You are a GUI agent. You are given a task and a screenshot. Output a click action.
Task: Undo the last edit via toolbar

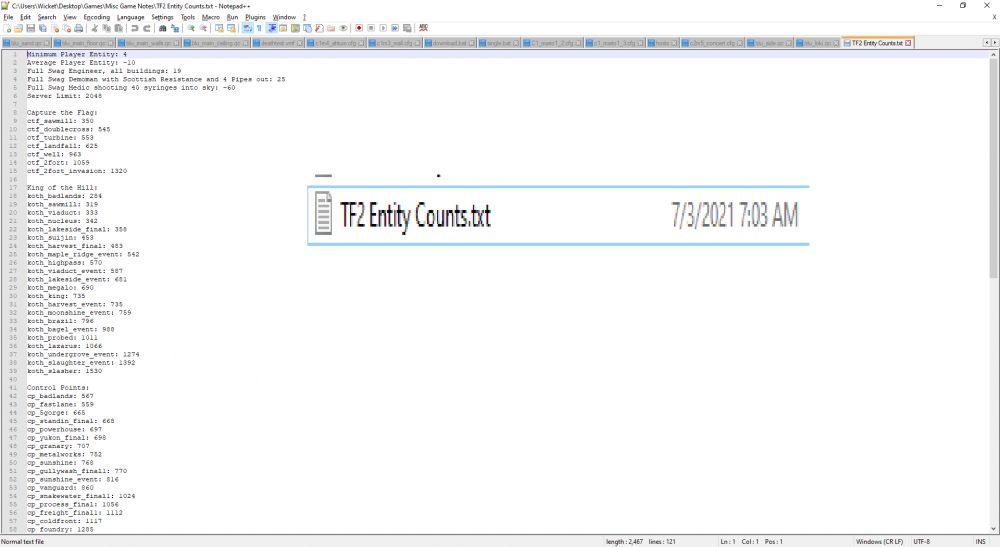(135, 28)
